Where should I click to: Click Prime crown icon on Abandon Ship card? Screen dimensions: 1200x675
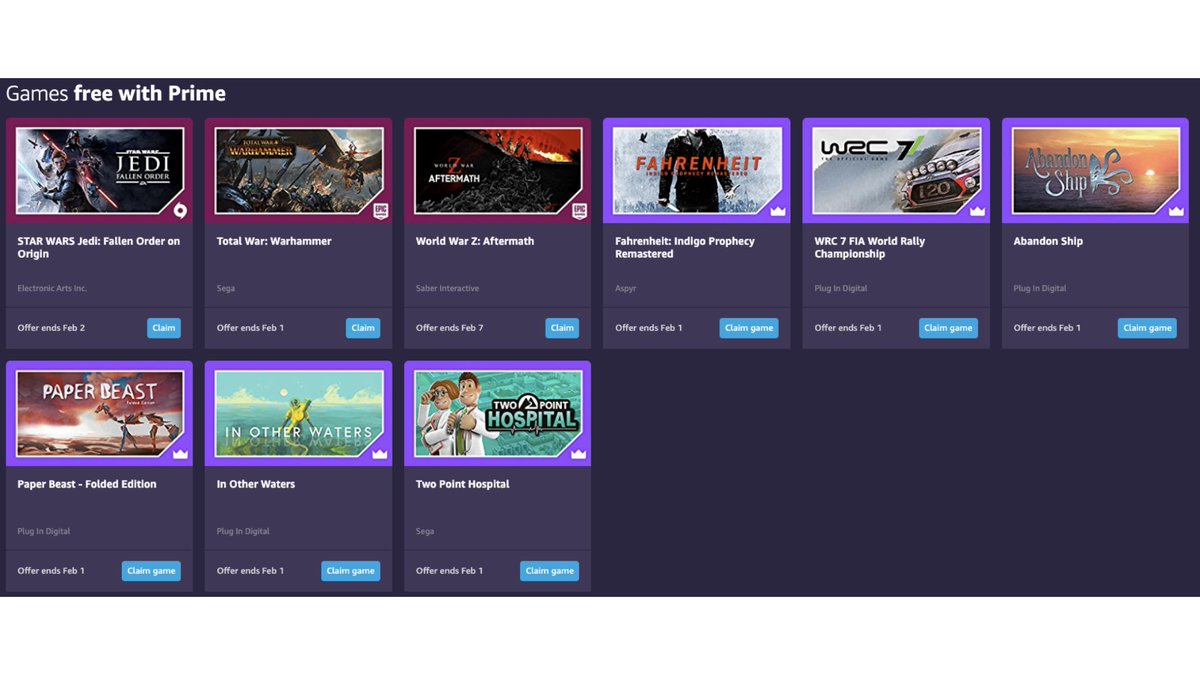click(1176, 211)
